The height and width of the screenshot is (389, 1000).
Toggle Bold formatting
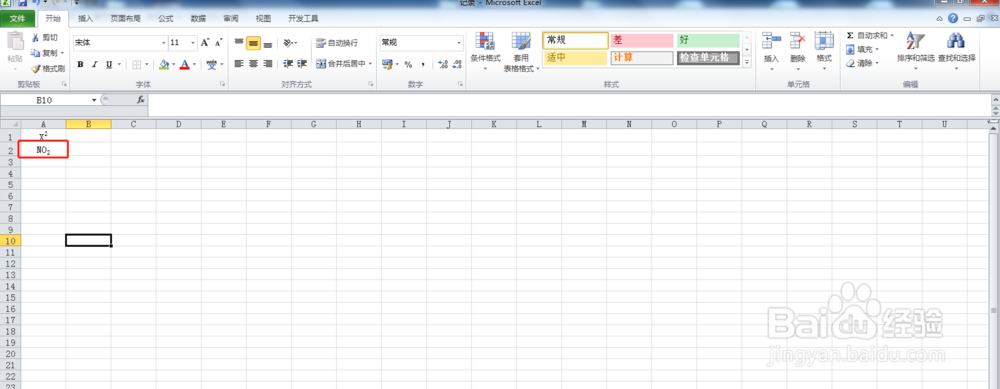pyautogui.click(x=80, y=64)
